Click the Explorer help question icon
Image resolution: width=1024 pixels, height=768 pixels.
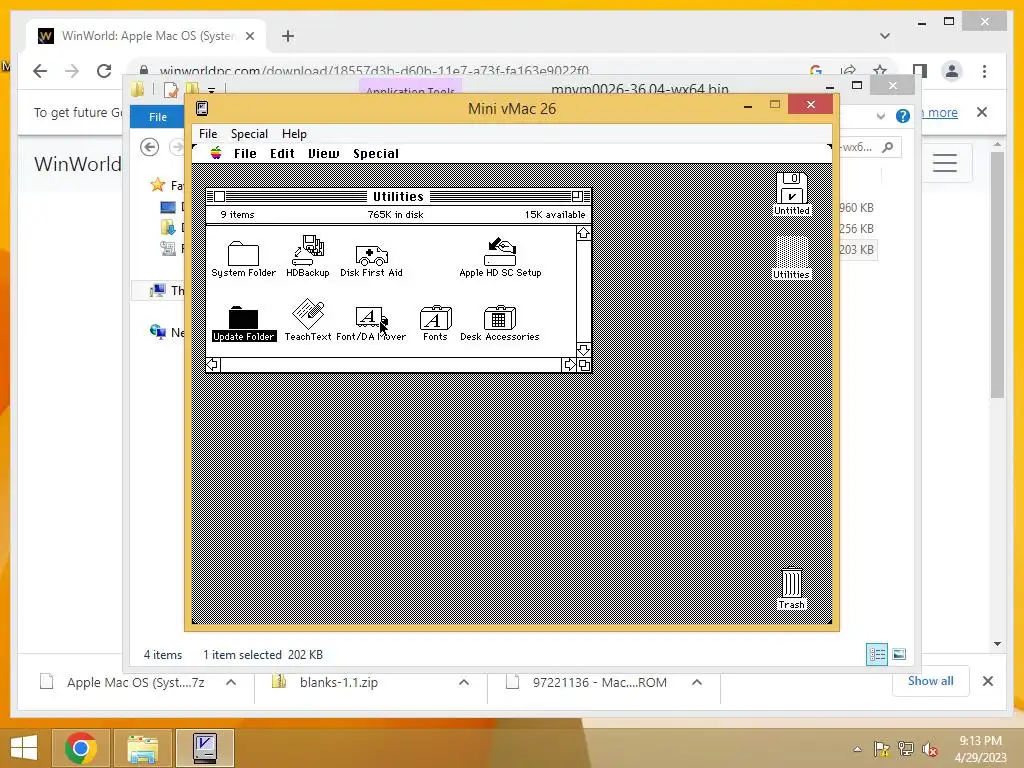tap(903, 116)
